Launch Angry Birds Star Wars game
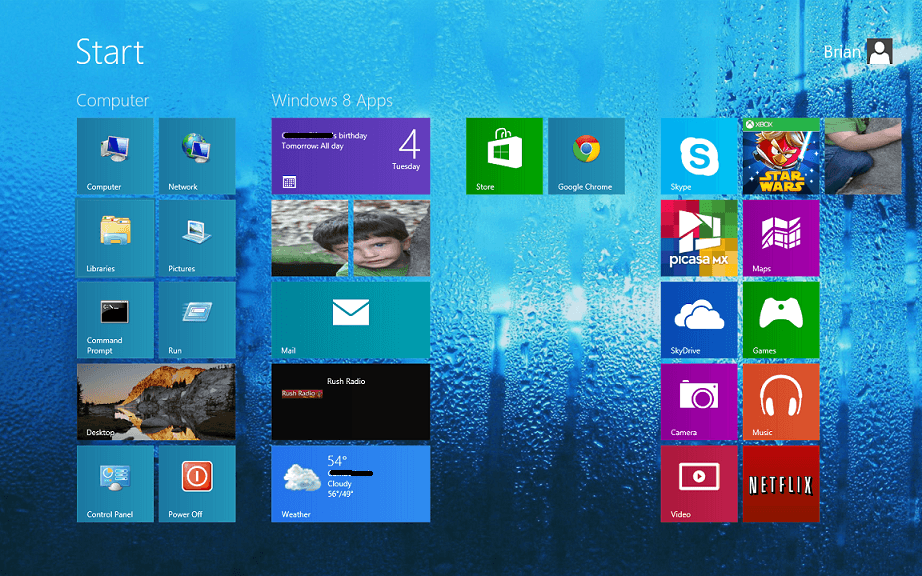922x576 pixels. coord(780,156)
